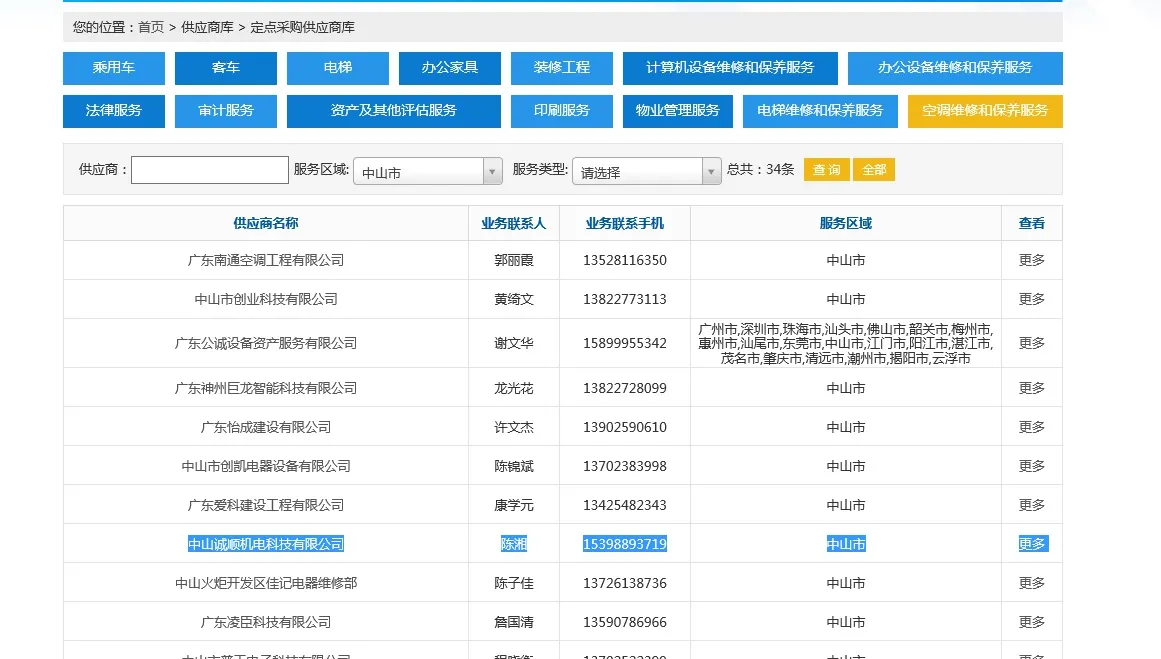Viewport: 1161px width, 659px height.
Task: Click the 首页 breadcrumb link
Action: click(x=151, y=27)
